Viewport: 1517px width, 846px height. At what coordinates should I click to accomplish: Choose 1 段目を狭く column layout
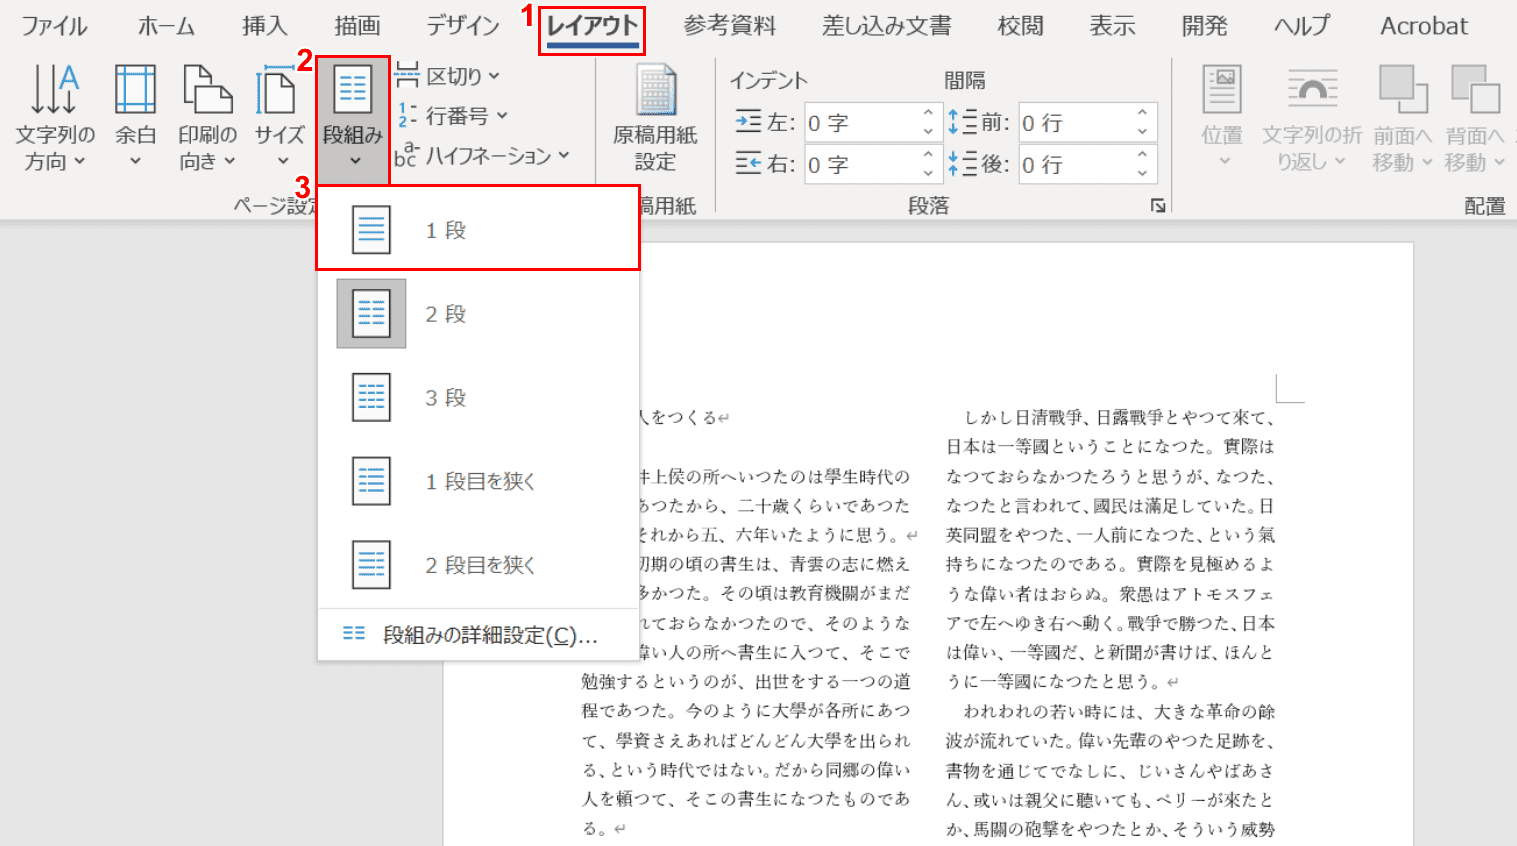(x=478, y=481)
